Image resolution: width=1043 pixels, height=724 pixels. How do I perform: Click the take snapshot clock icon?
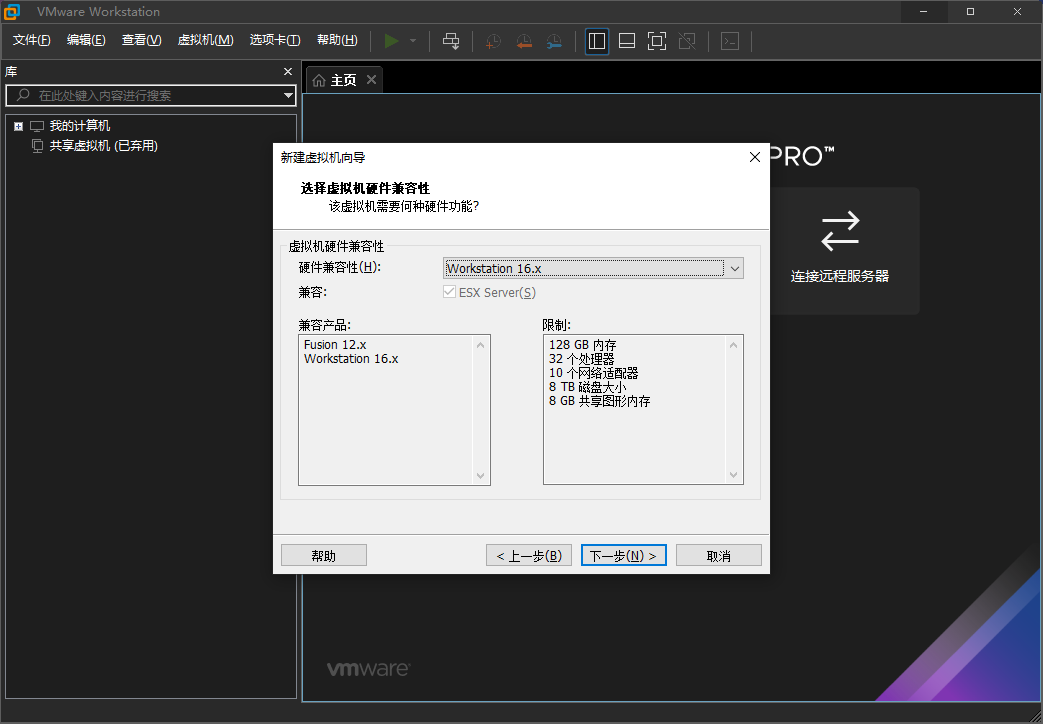493,41
